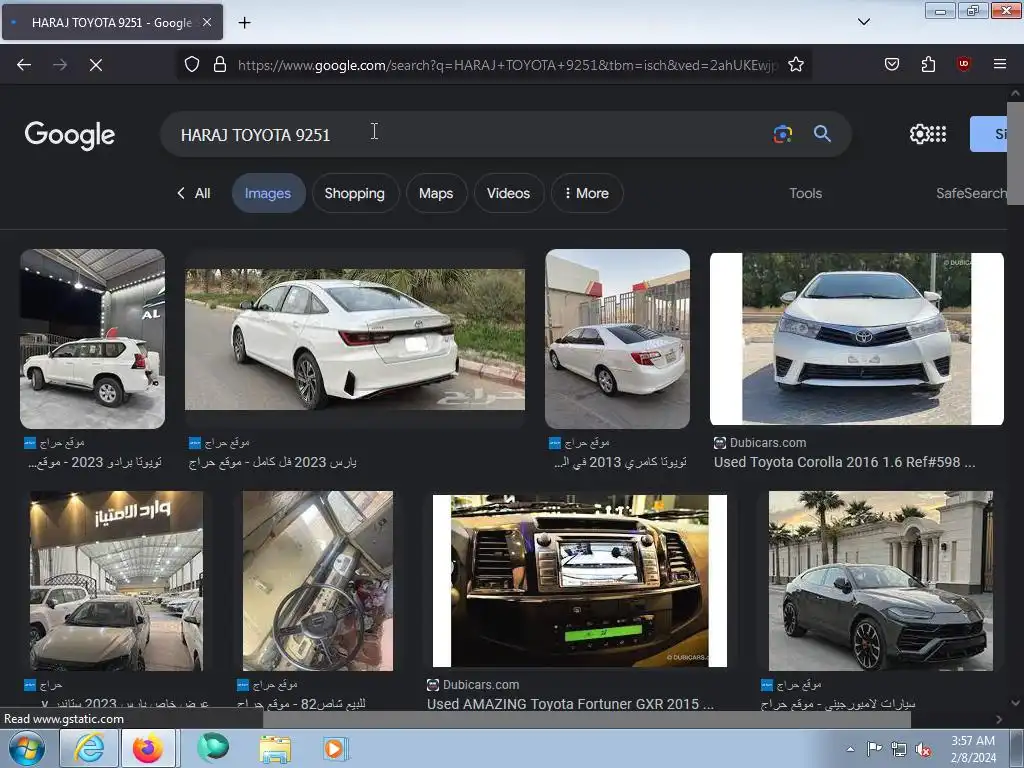Image resolution: width=1024 pixels, height=768 pixels.
Task: Click the horizontal scrollbar at page bottom
Action: tap(586, 719)
